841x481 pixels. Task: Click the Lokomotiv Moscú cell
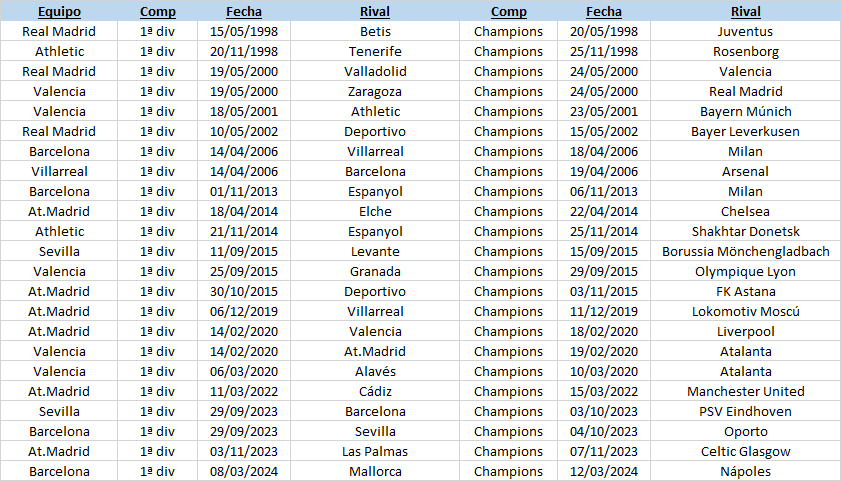745,311
